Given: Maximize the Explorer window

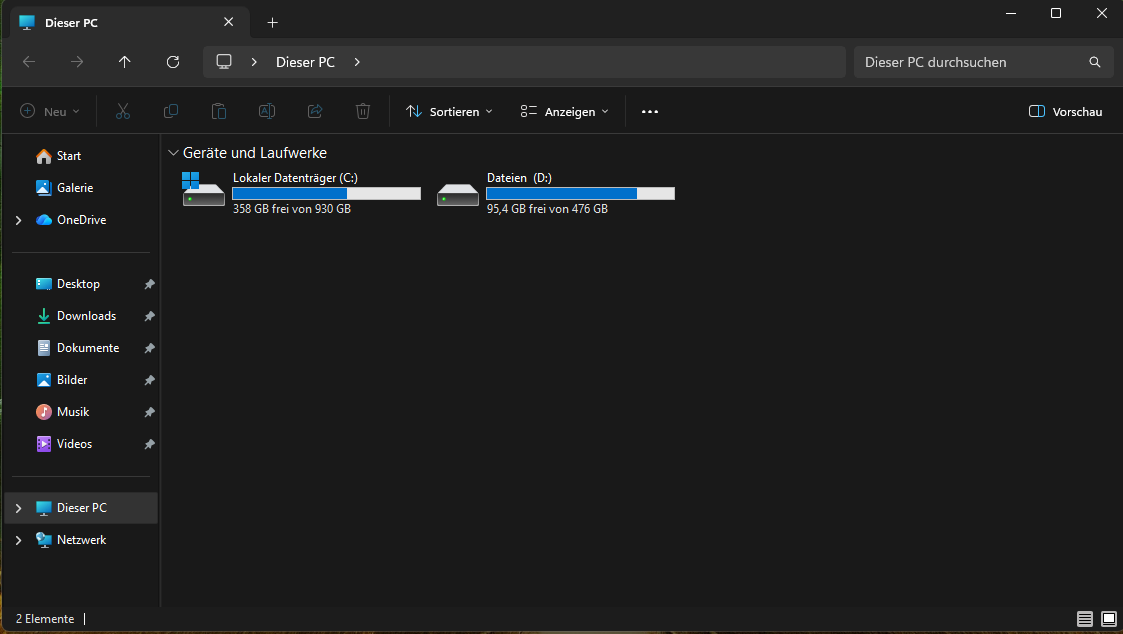Looking at the screenshot, I should point(1056,14).
